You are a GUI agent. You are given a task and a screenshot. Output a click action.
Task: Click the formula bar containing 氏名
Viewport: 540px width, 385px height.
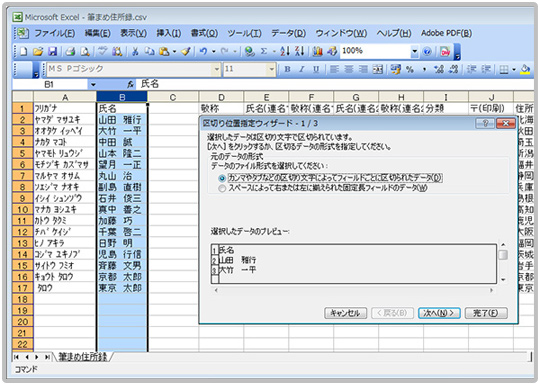334,84
